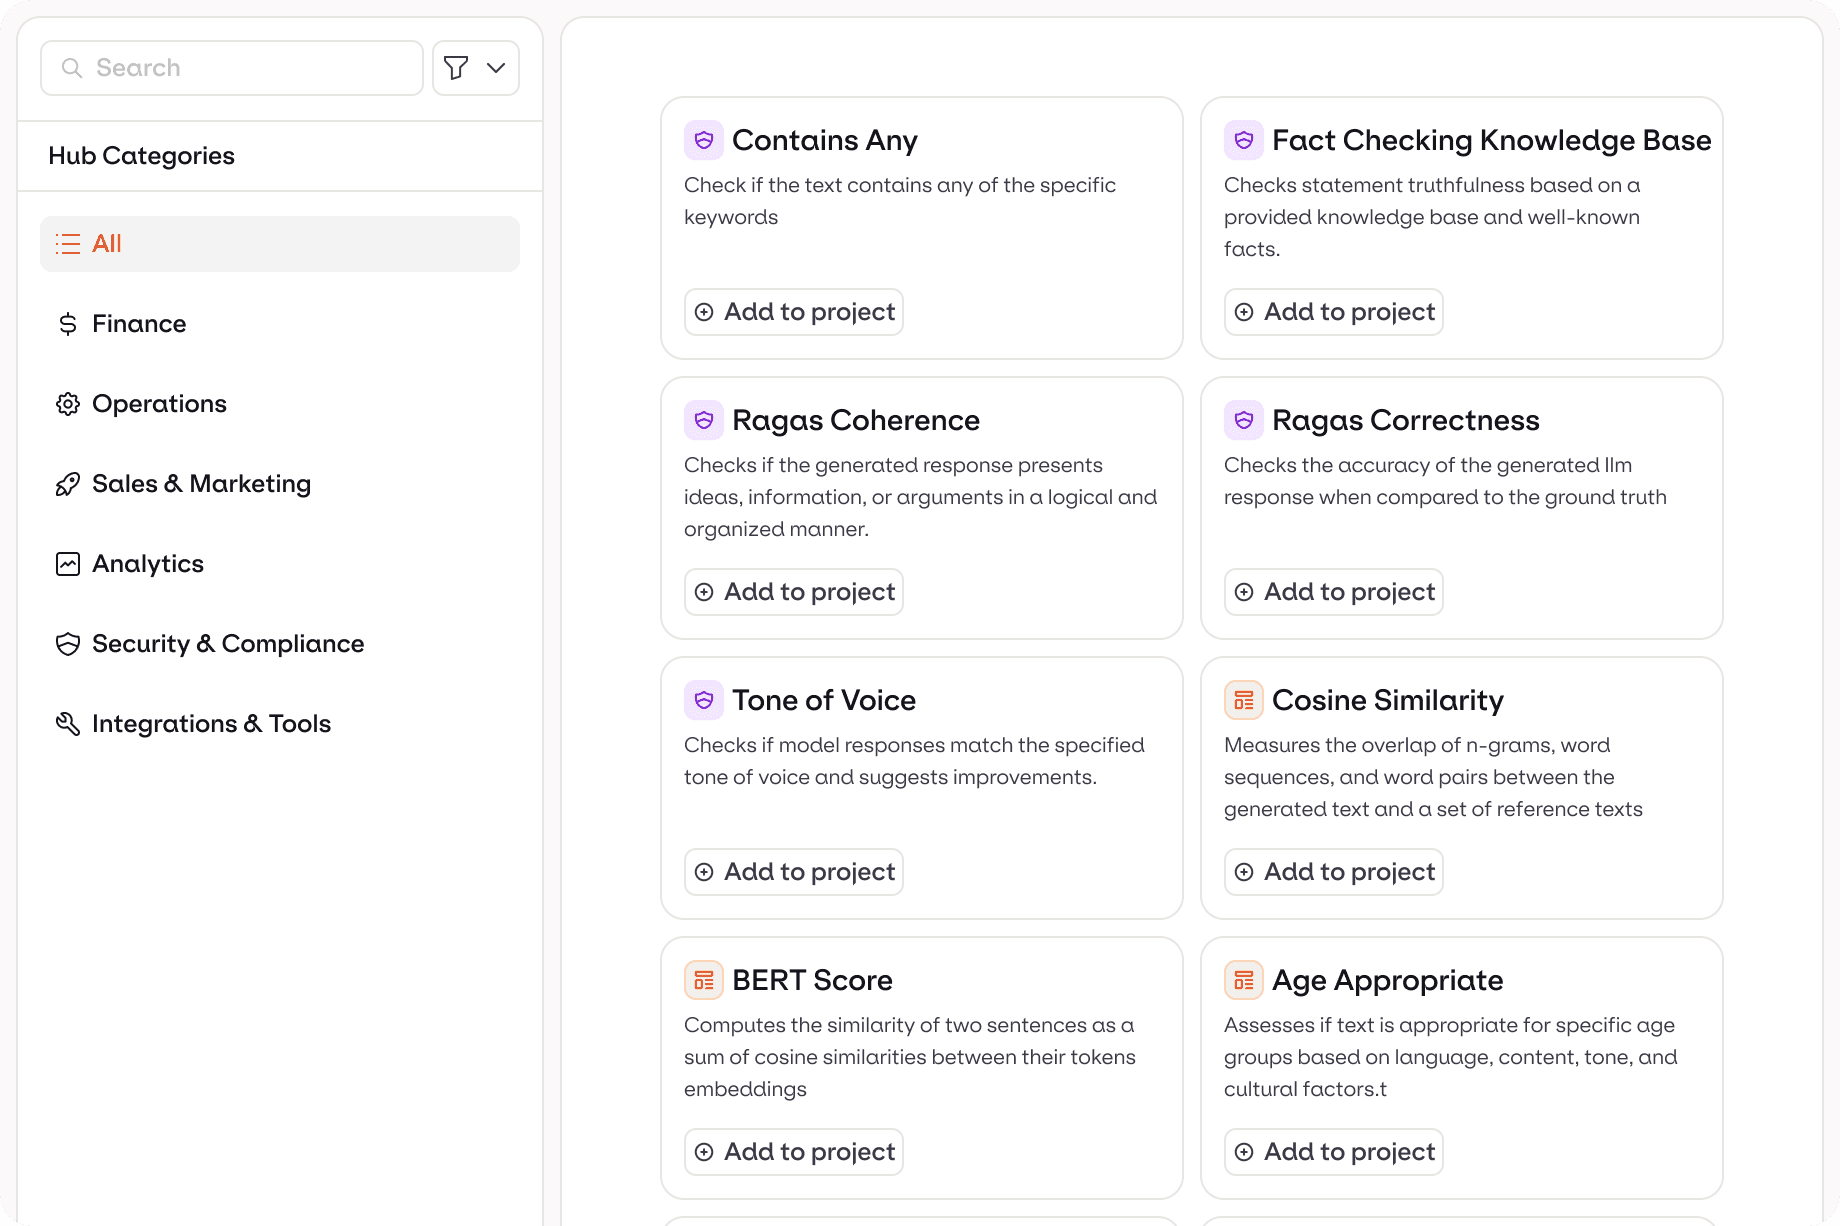Screen dimensions: 1840x1226
Task: Click the filter funnel icon
Action: (x=456, y=68)
